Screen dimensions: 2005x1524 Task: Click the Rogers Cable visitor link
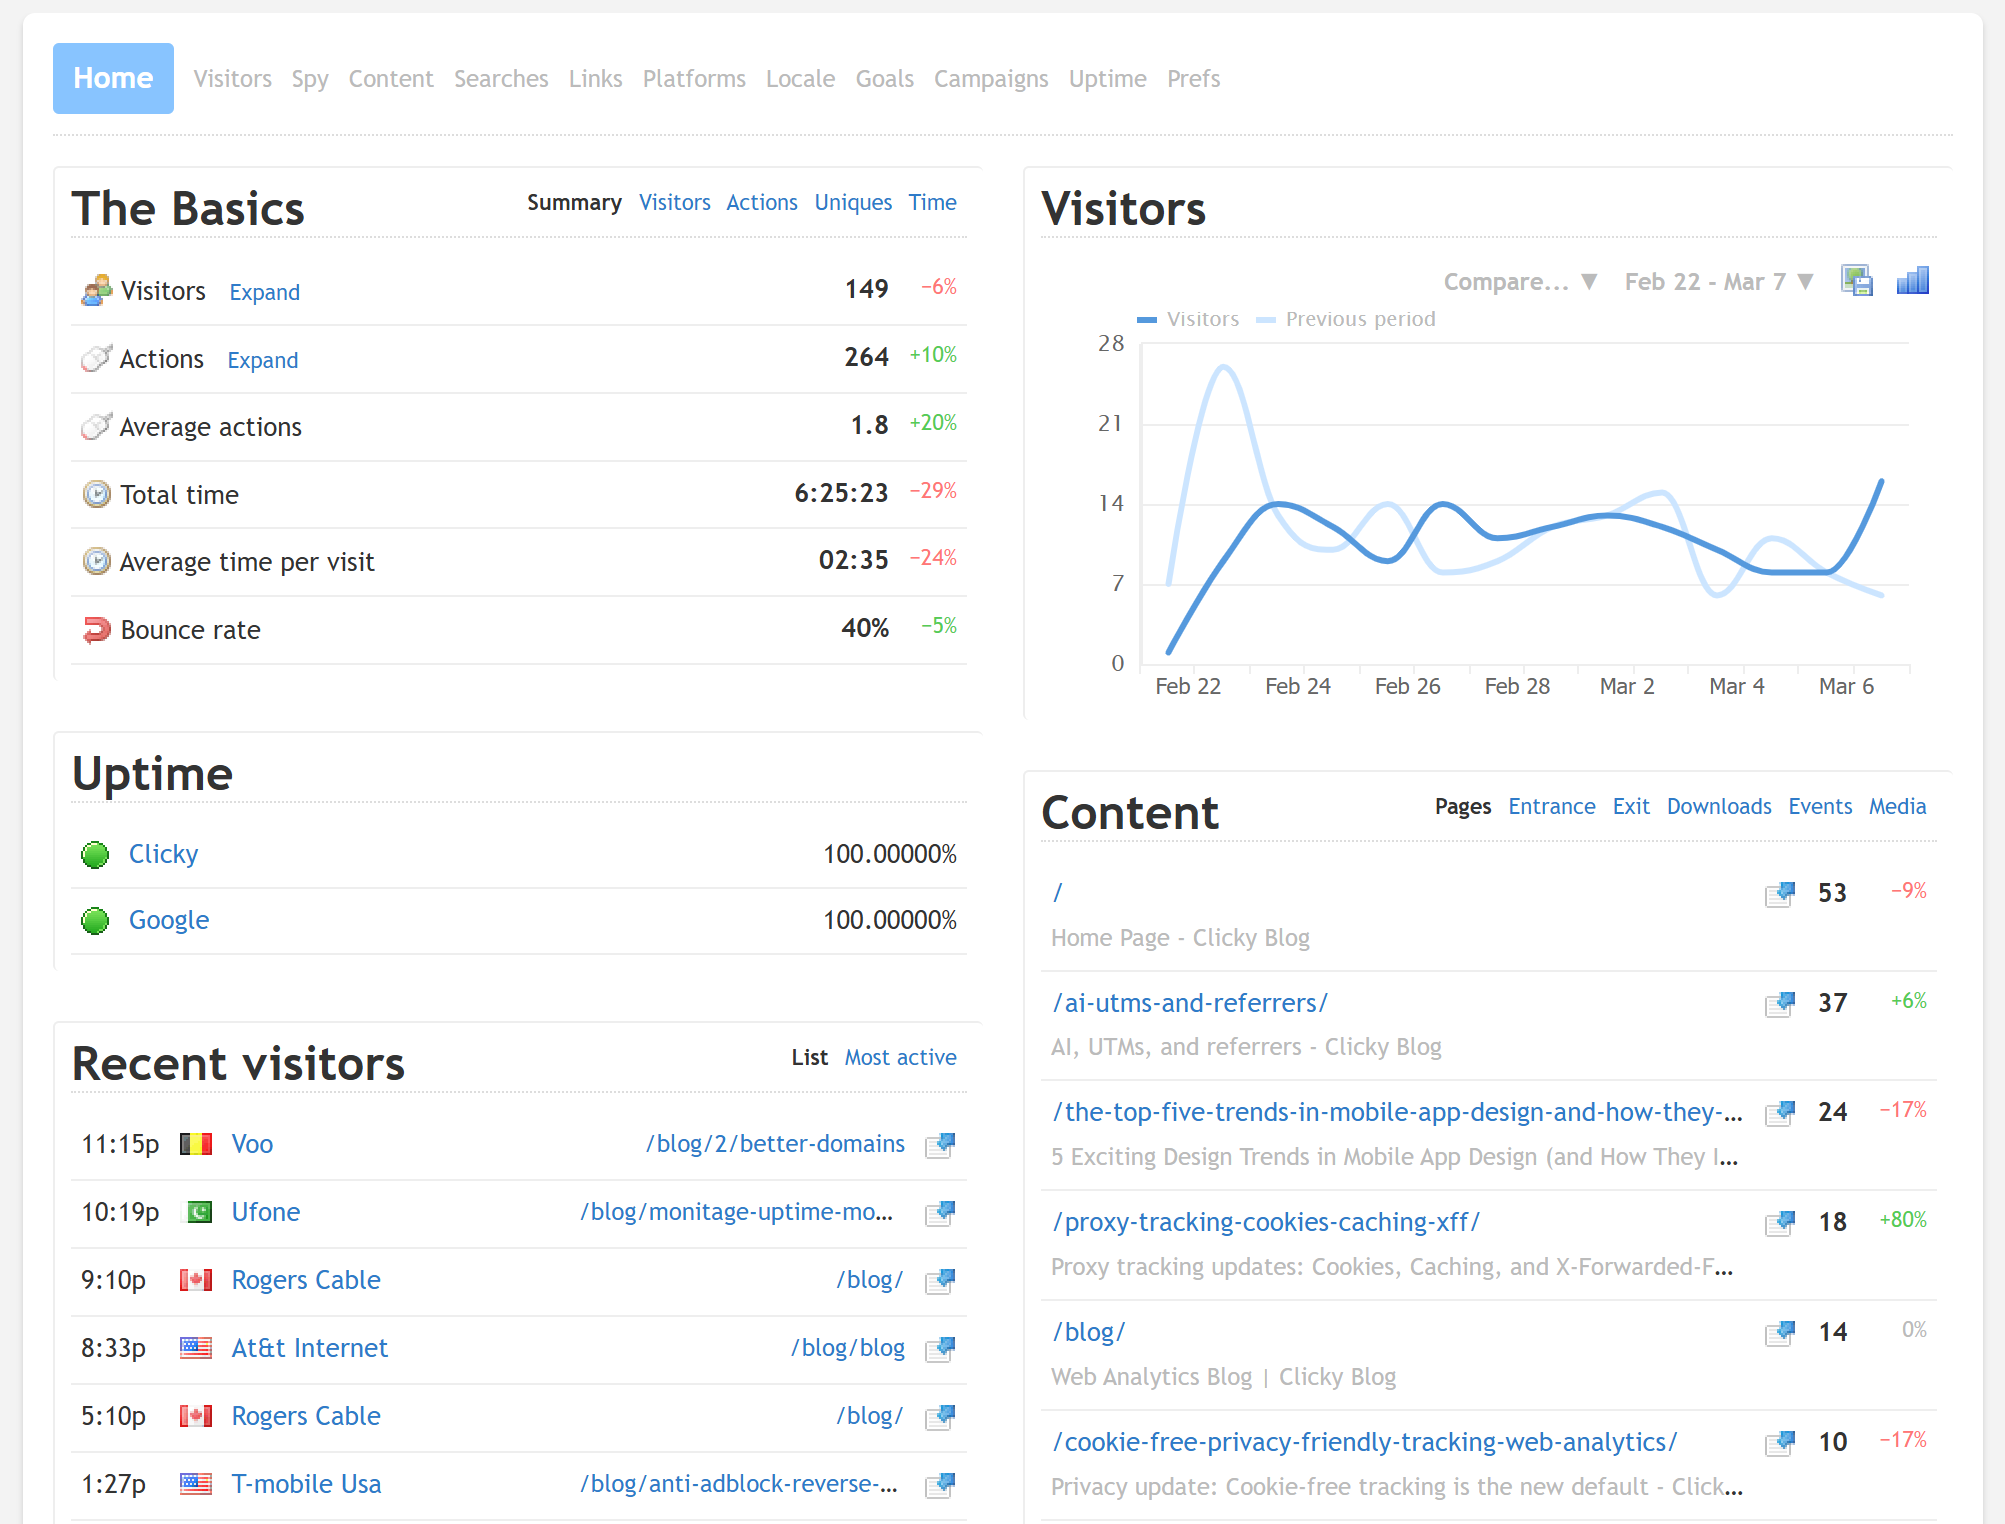click(x=305, y=1279)
